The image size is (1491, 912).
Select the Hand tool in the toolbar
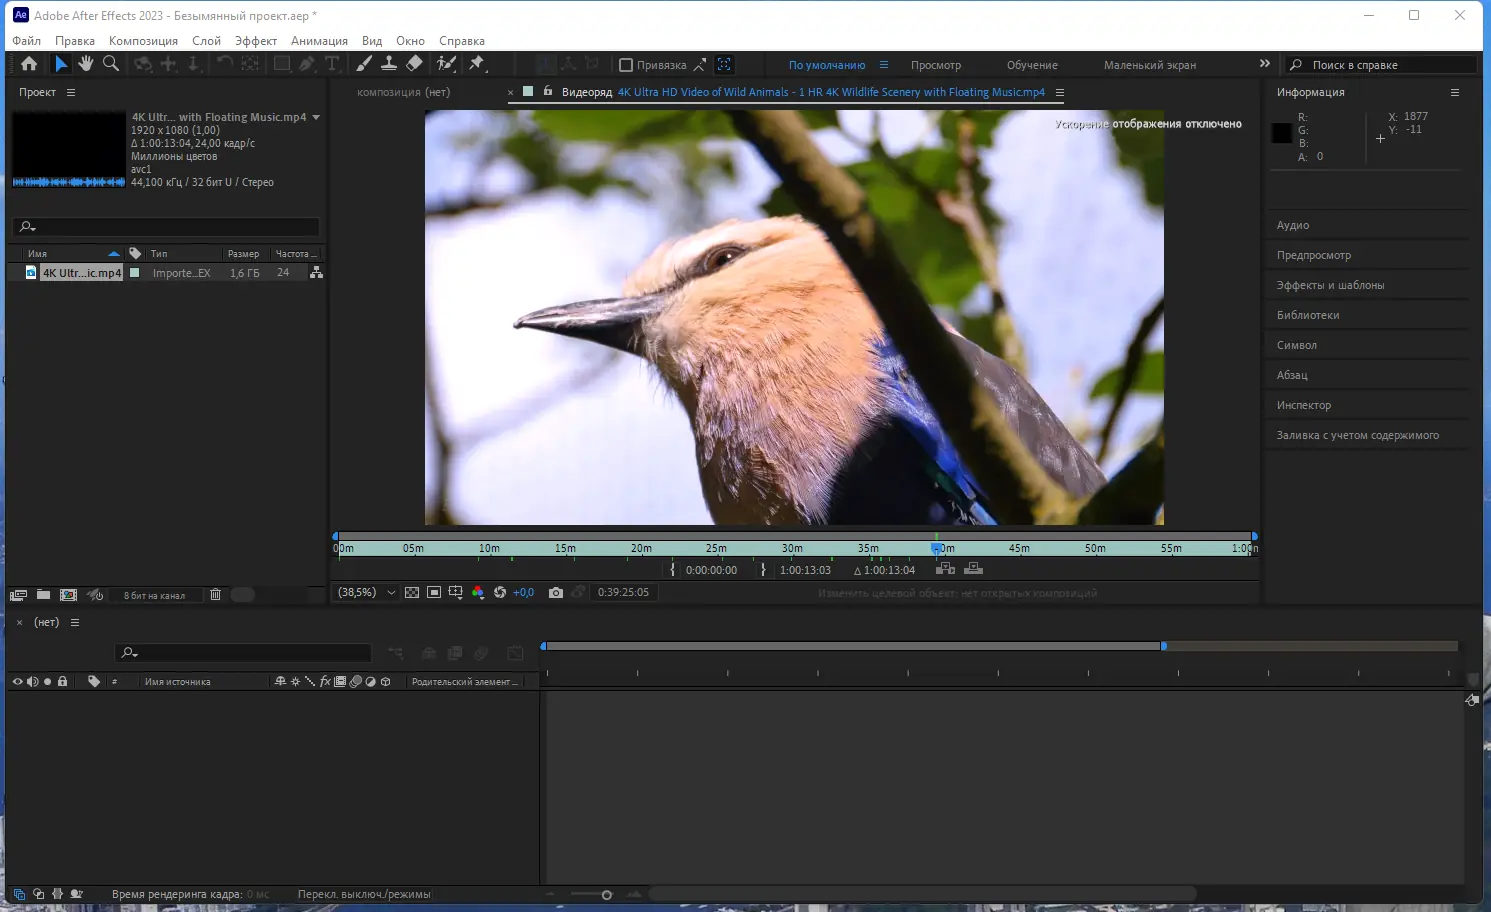[x=86, y=64]
